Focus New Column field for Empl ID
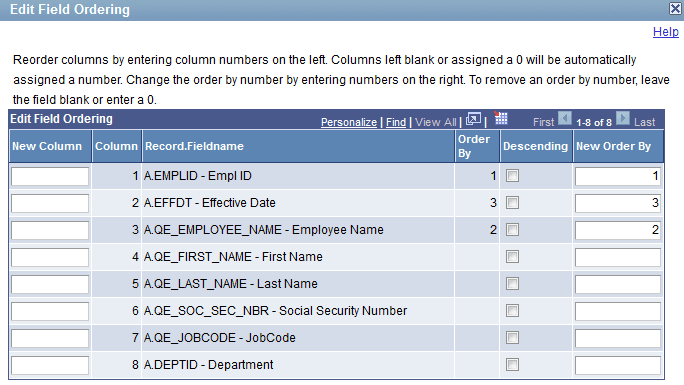 click(50, 176)
